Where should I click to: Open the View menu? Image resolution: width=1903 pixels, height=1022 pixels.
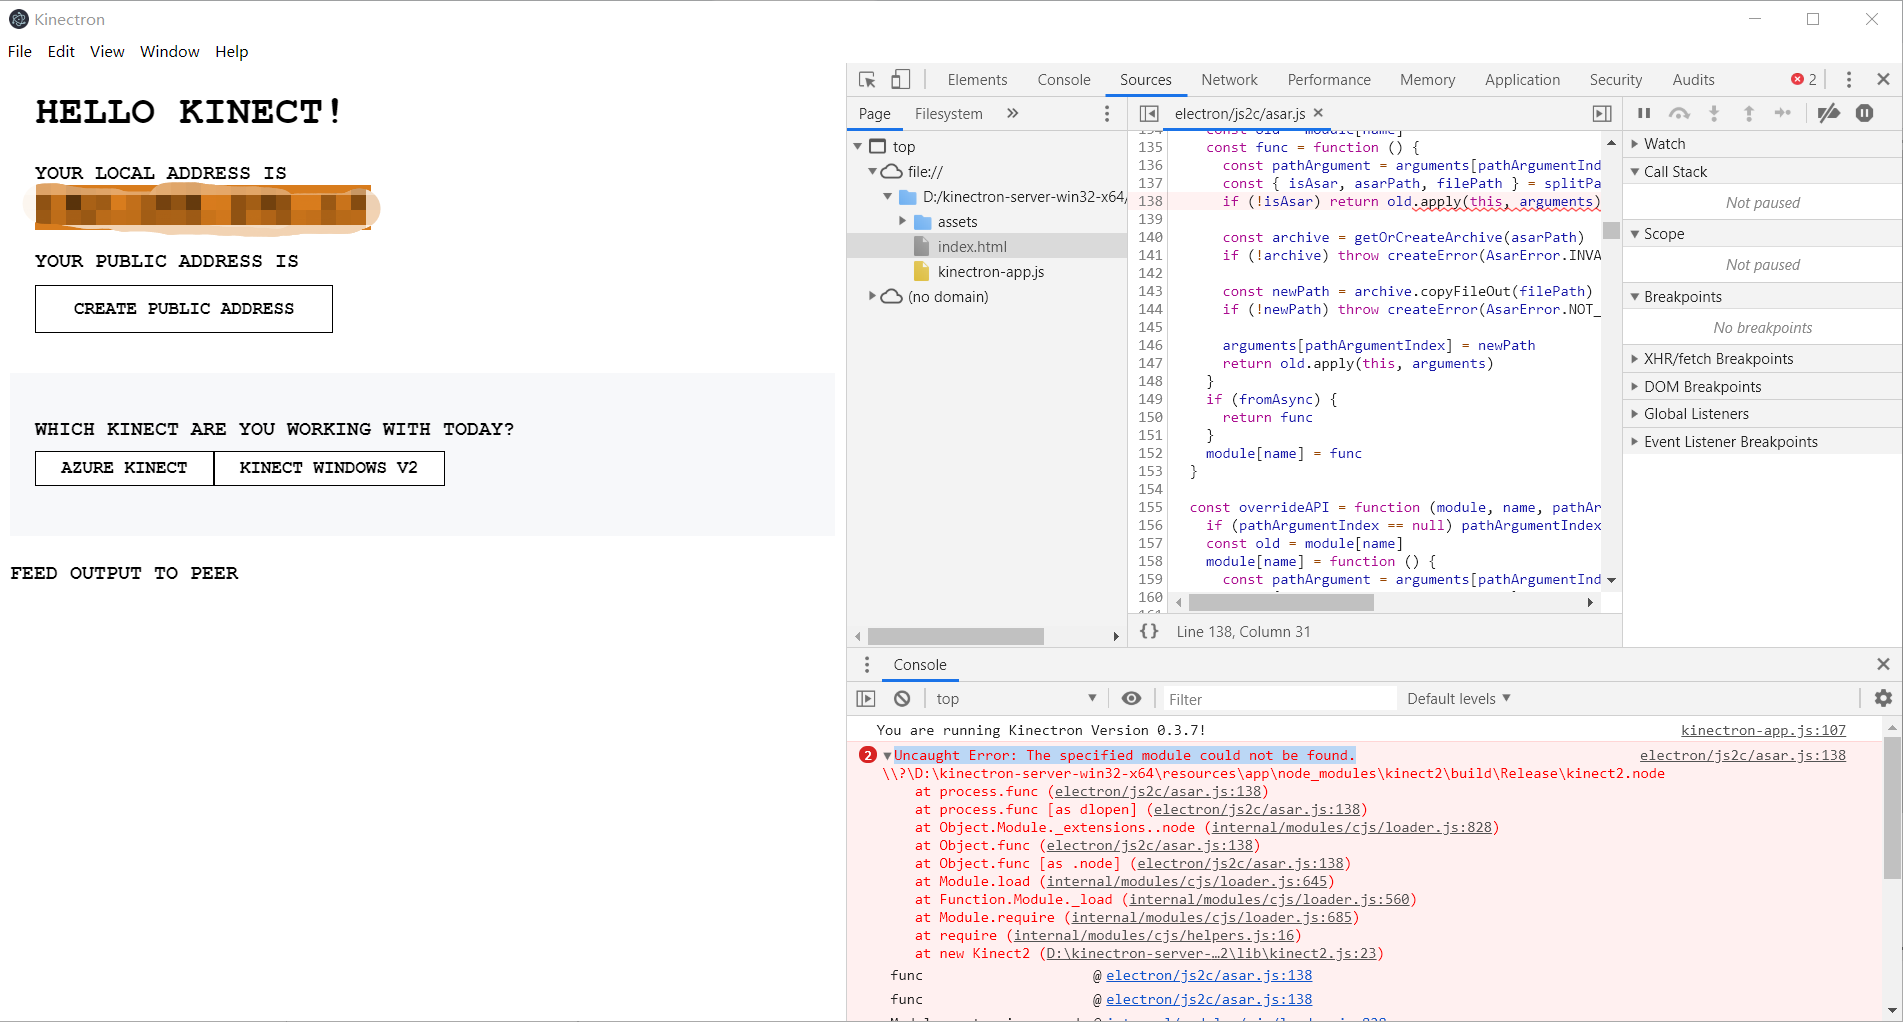(107, 51)
